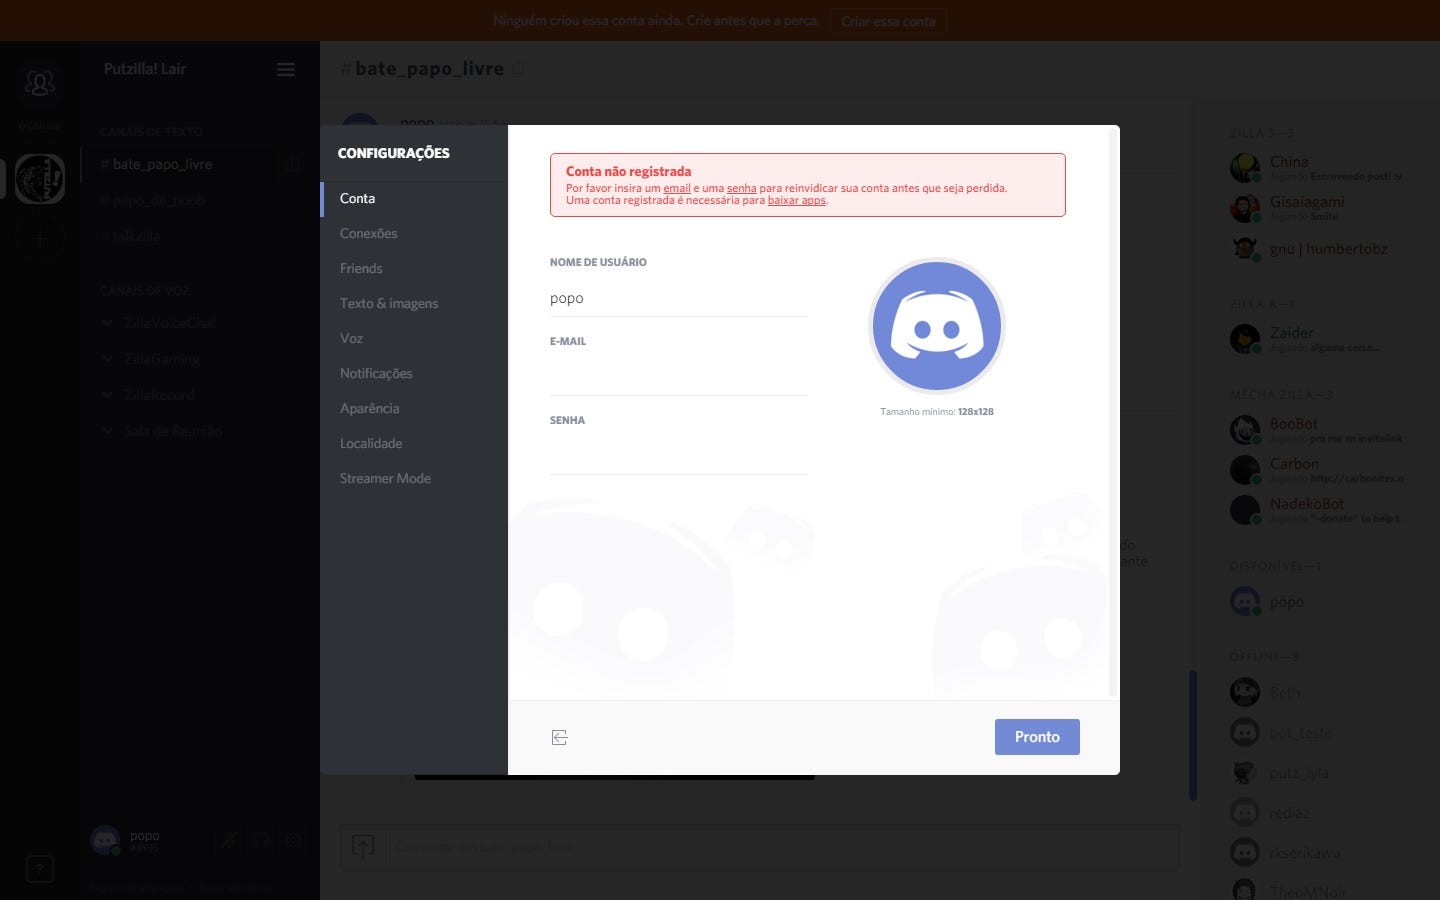Viewport: 1440px width, 900px height.
Task: Select the Localidade settings tab
Action: tap(414, 443)
